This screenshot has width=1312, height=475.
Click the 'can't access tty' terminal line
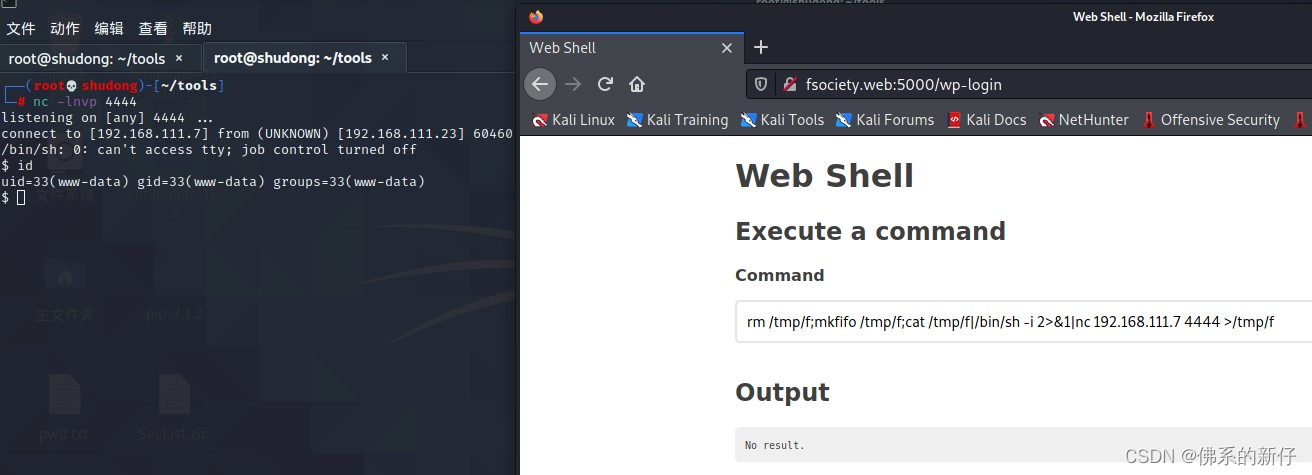[208, 150]
